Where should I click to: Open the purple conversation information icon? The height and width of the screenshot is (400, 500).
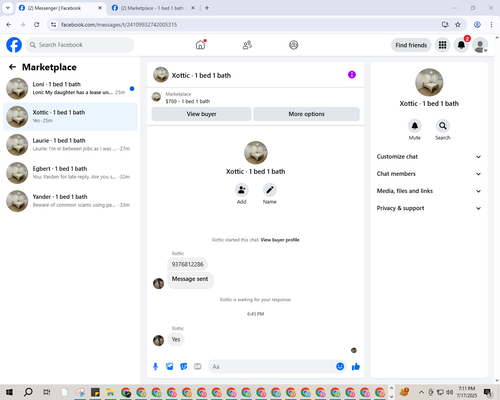click(352, 75)
